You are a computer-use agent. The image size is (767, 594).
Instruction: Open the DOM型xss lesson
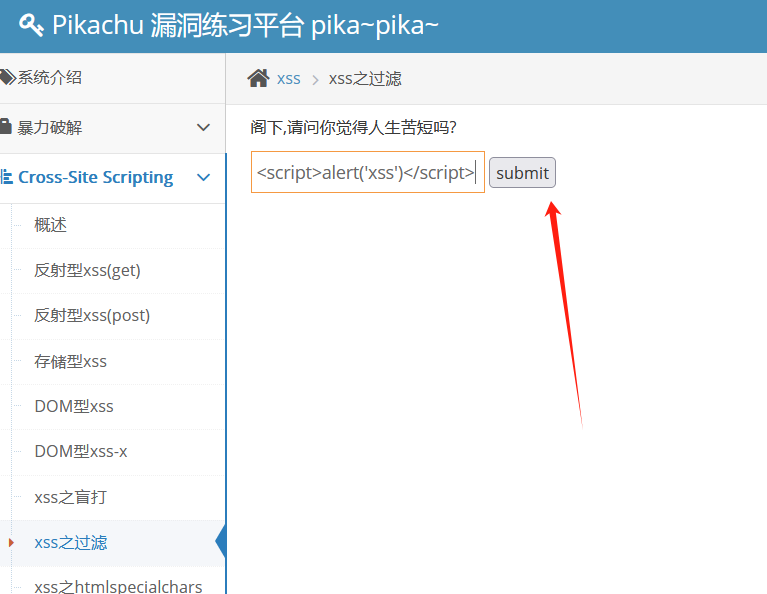(74, 406)
